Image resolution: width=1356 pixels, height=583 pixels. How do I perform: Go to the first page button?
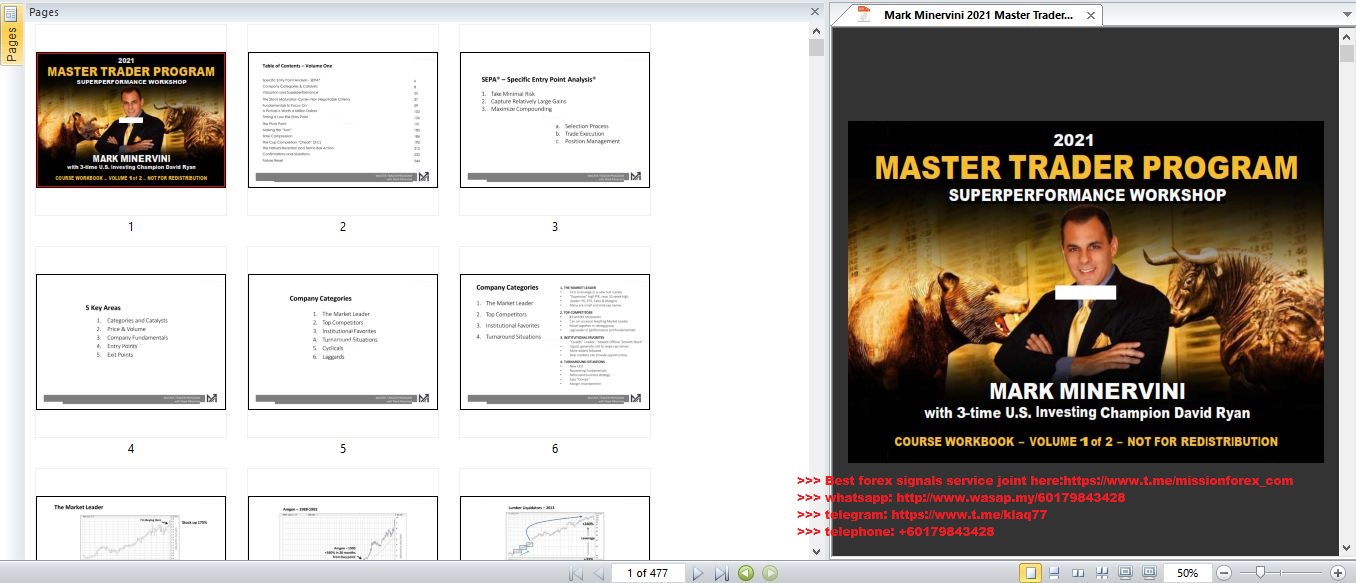click(x=576, y=573)
